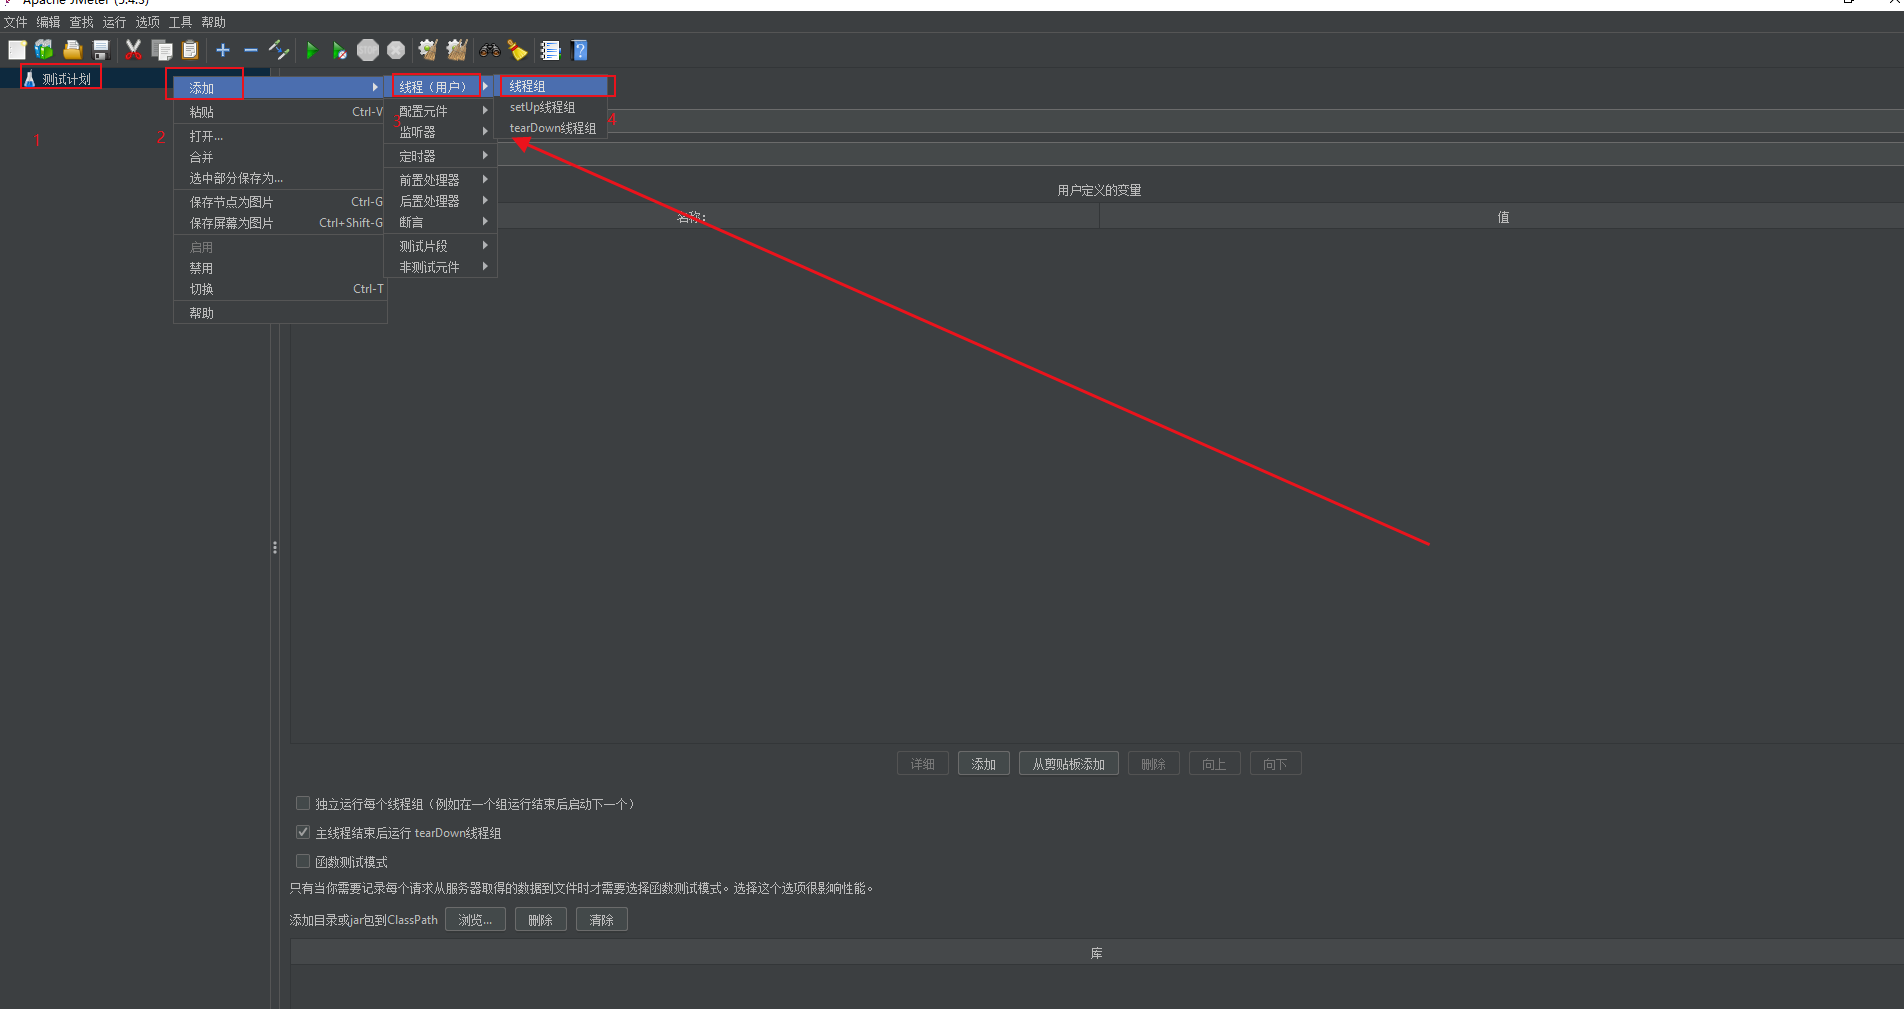Start the test with green play icon
The height and width of the screenshot is (1009, 1904).
[x=311, y=50]
